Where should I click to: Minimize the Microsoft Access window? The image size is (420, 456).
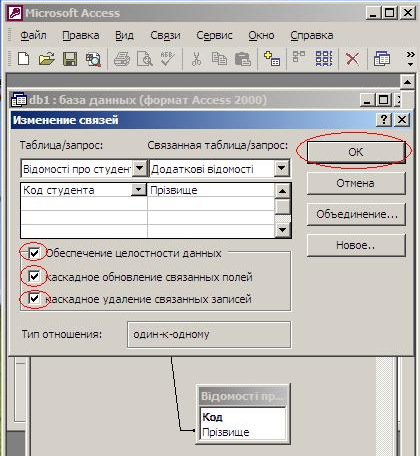click(373, 13)
